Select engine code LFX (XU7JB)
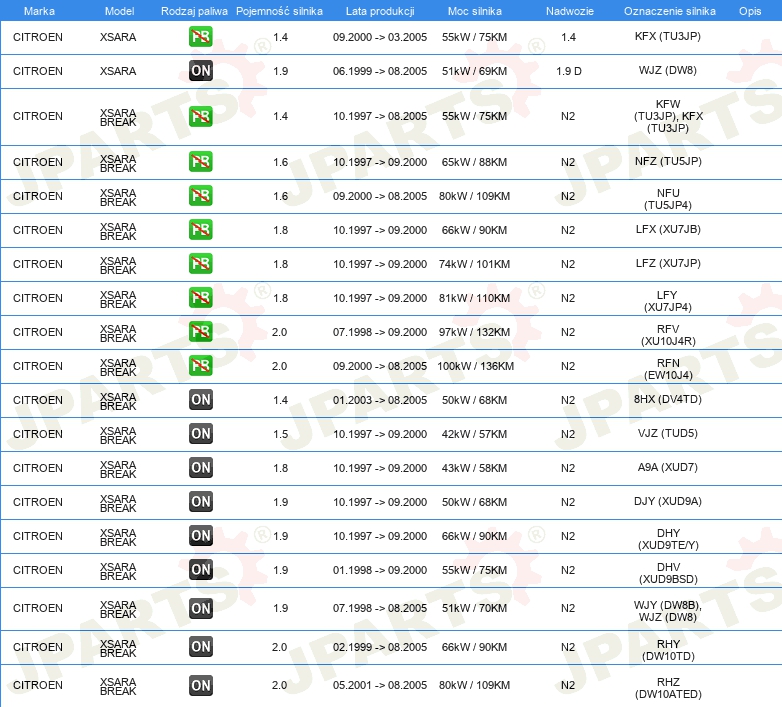This screenshot has width=782, height=707. [x=668, y=229]
